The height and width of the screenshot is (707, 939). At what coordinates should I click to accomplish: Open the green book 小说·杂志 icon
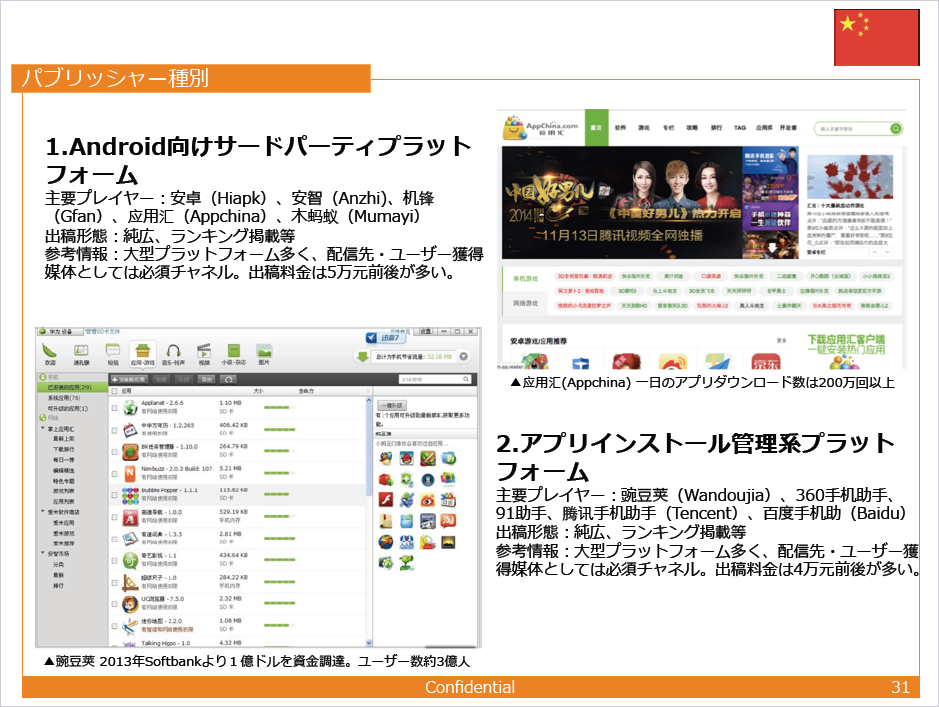point(234,351)
